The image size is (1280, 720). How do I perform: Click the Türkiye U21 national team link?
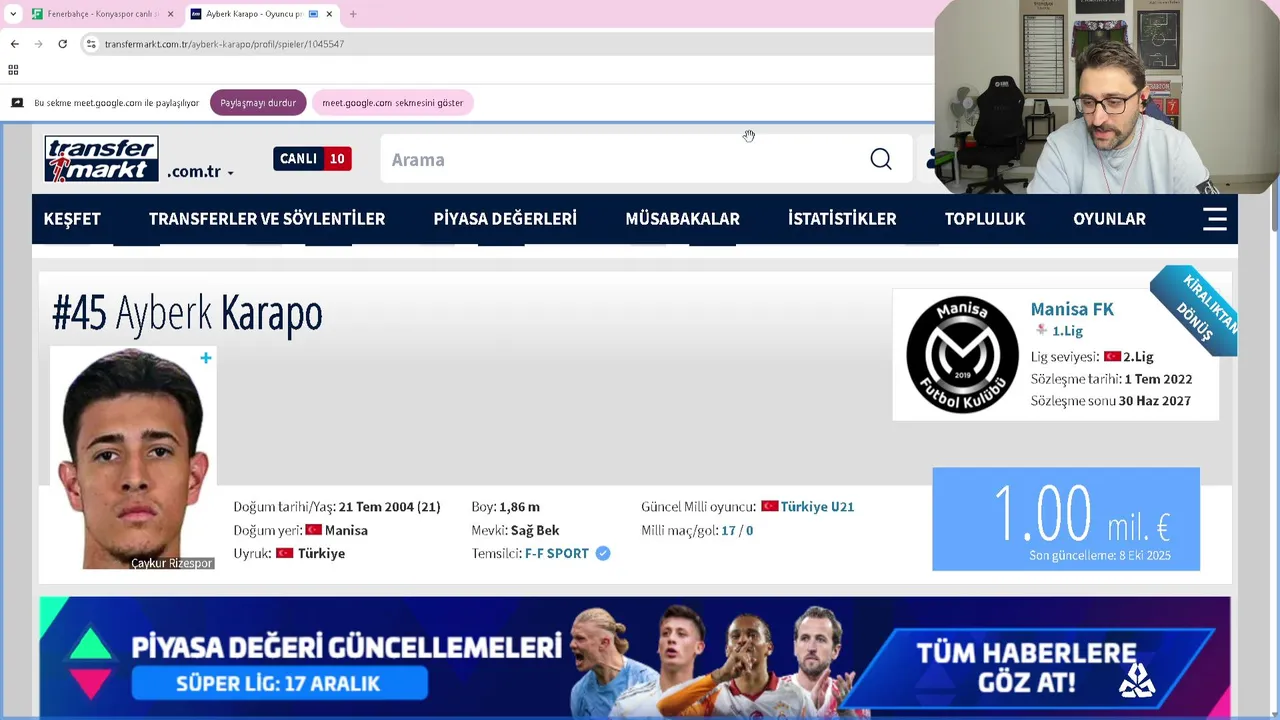(817, 507)
